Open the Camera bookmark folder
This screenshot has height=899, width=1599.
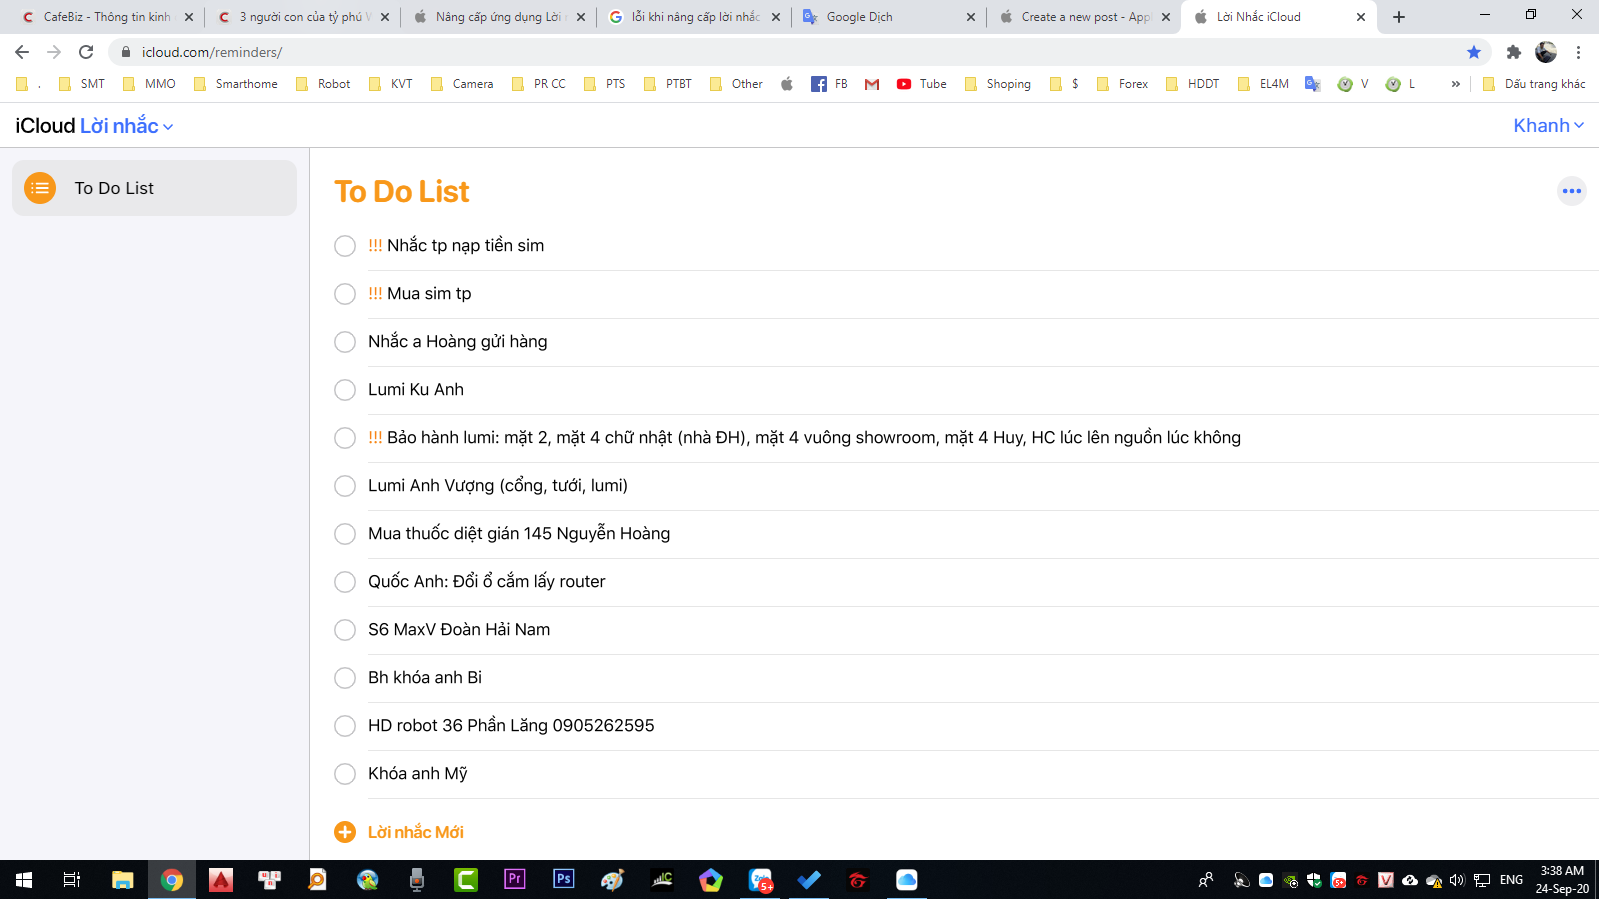pyautogui.click(x=462, y=84)
